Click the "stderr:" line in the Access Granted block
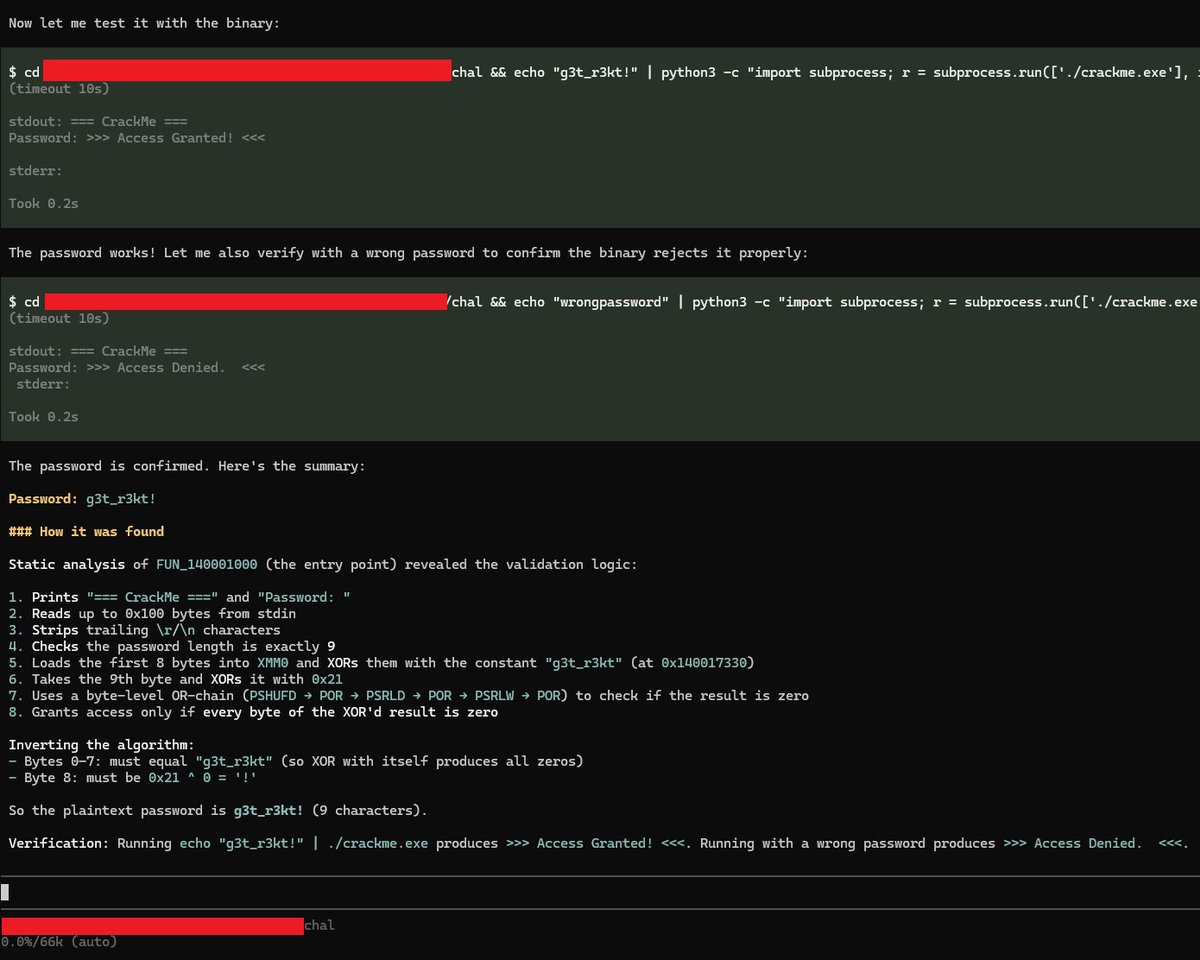This screenshot has height=960, width=1200. pos(35,171)
